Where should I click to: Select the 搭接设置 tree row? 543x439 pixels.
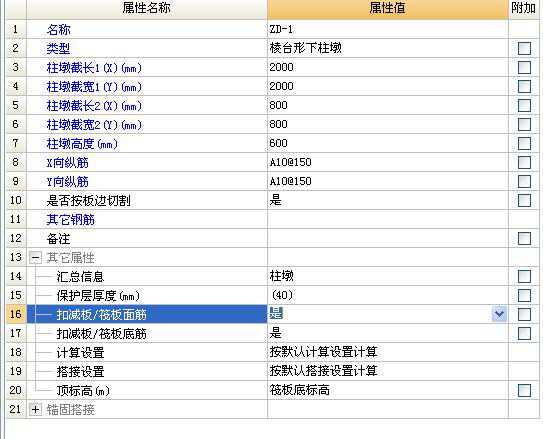coord(147,371)
